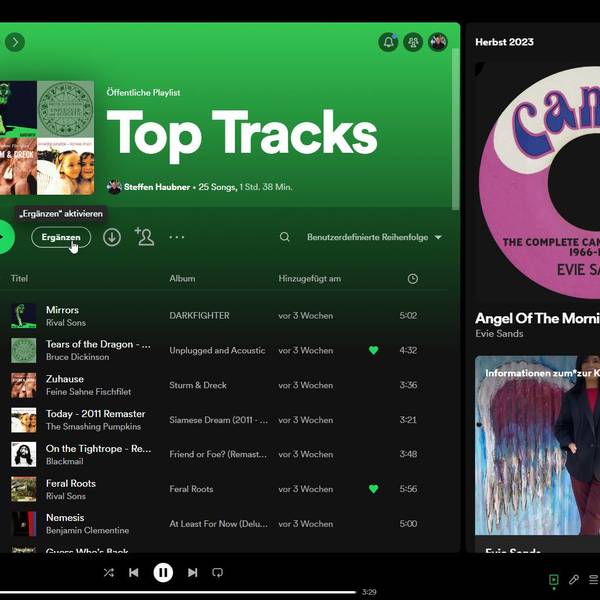Open the Unplugged and Acoustic album
The width and height of the screenshot is (600, 600).
point(217,350)
